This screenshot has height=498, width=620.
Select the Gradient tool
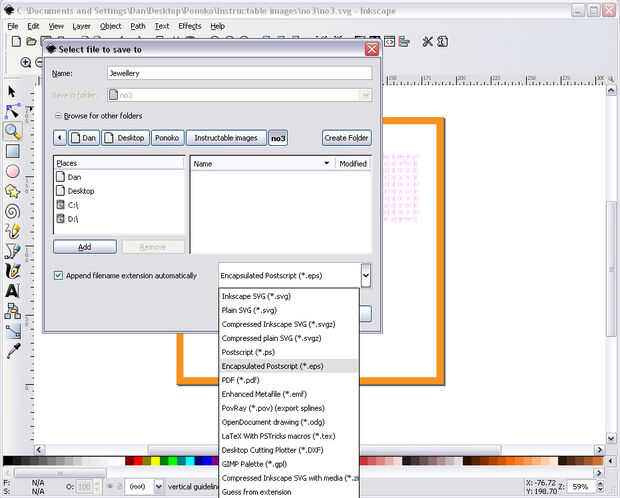[13, 331]
